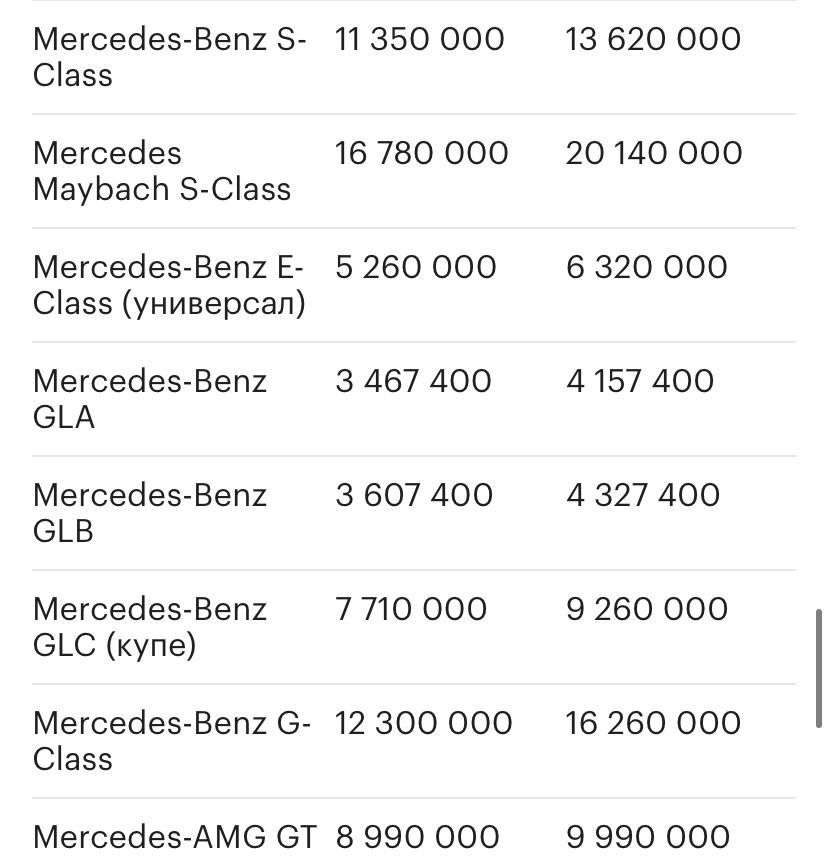Select the 20 140 000 price value
The image size is (828, 859).
pos(654,153)
